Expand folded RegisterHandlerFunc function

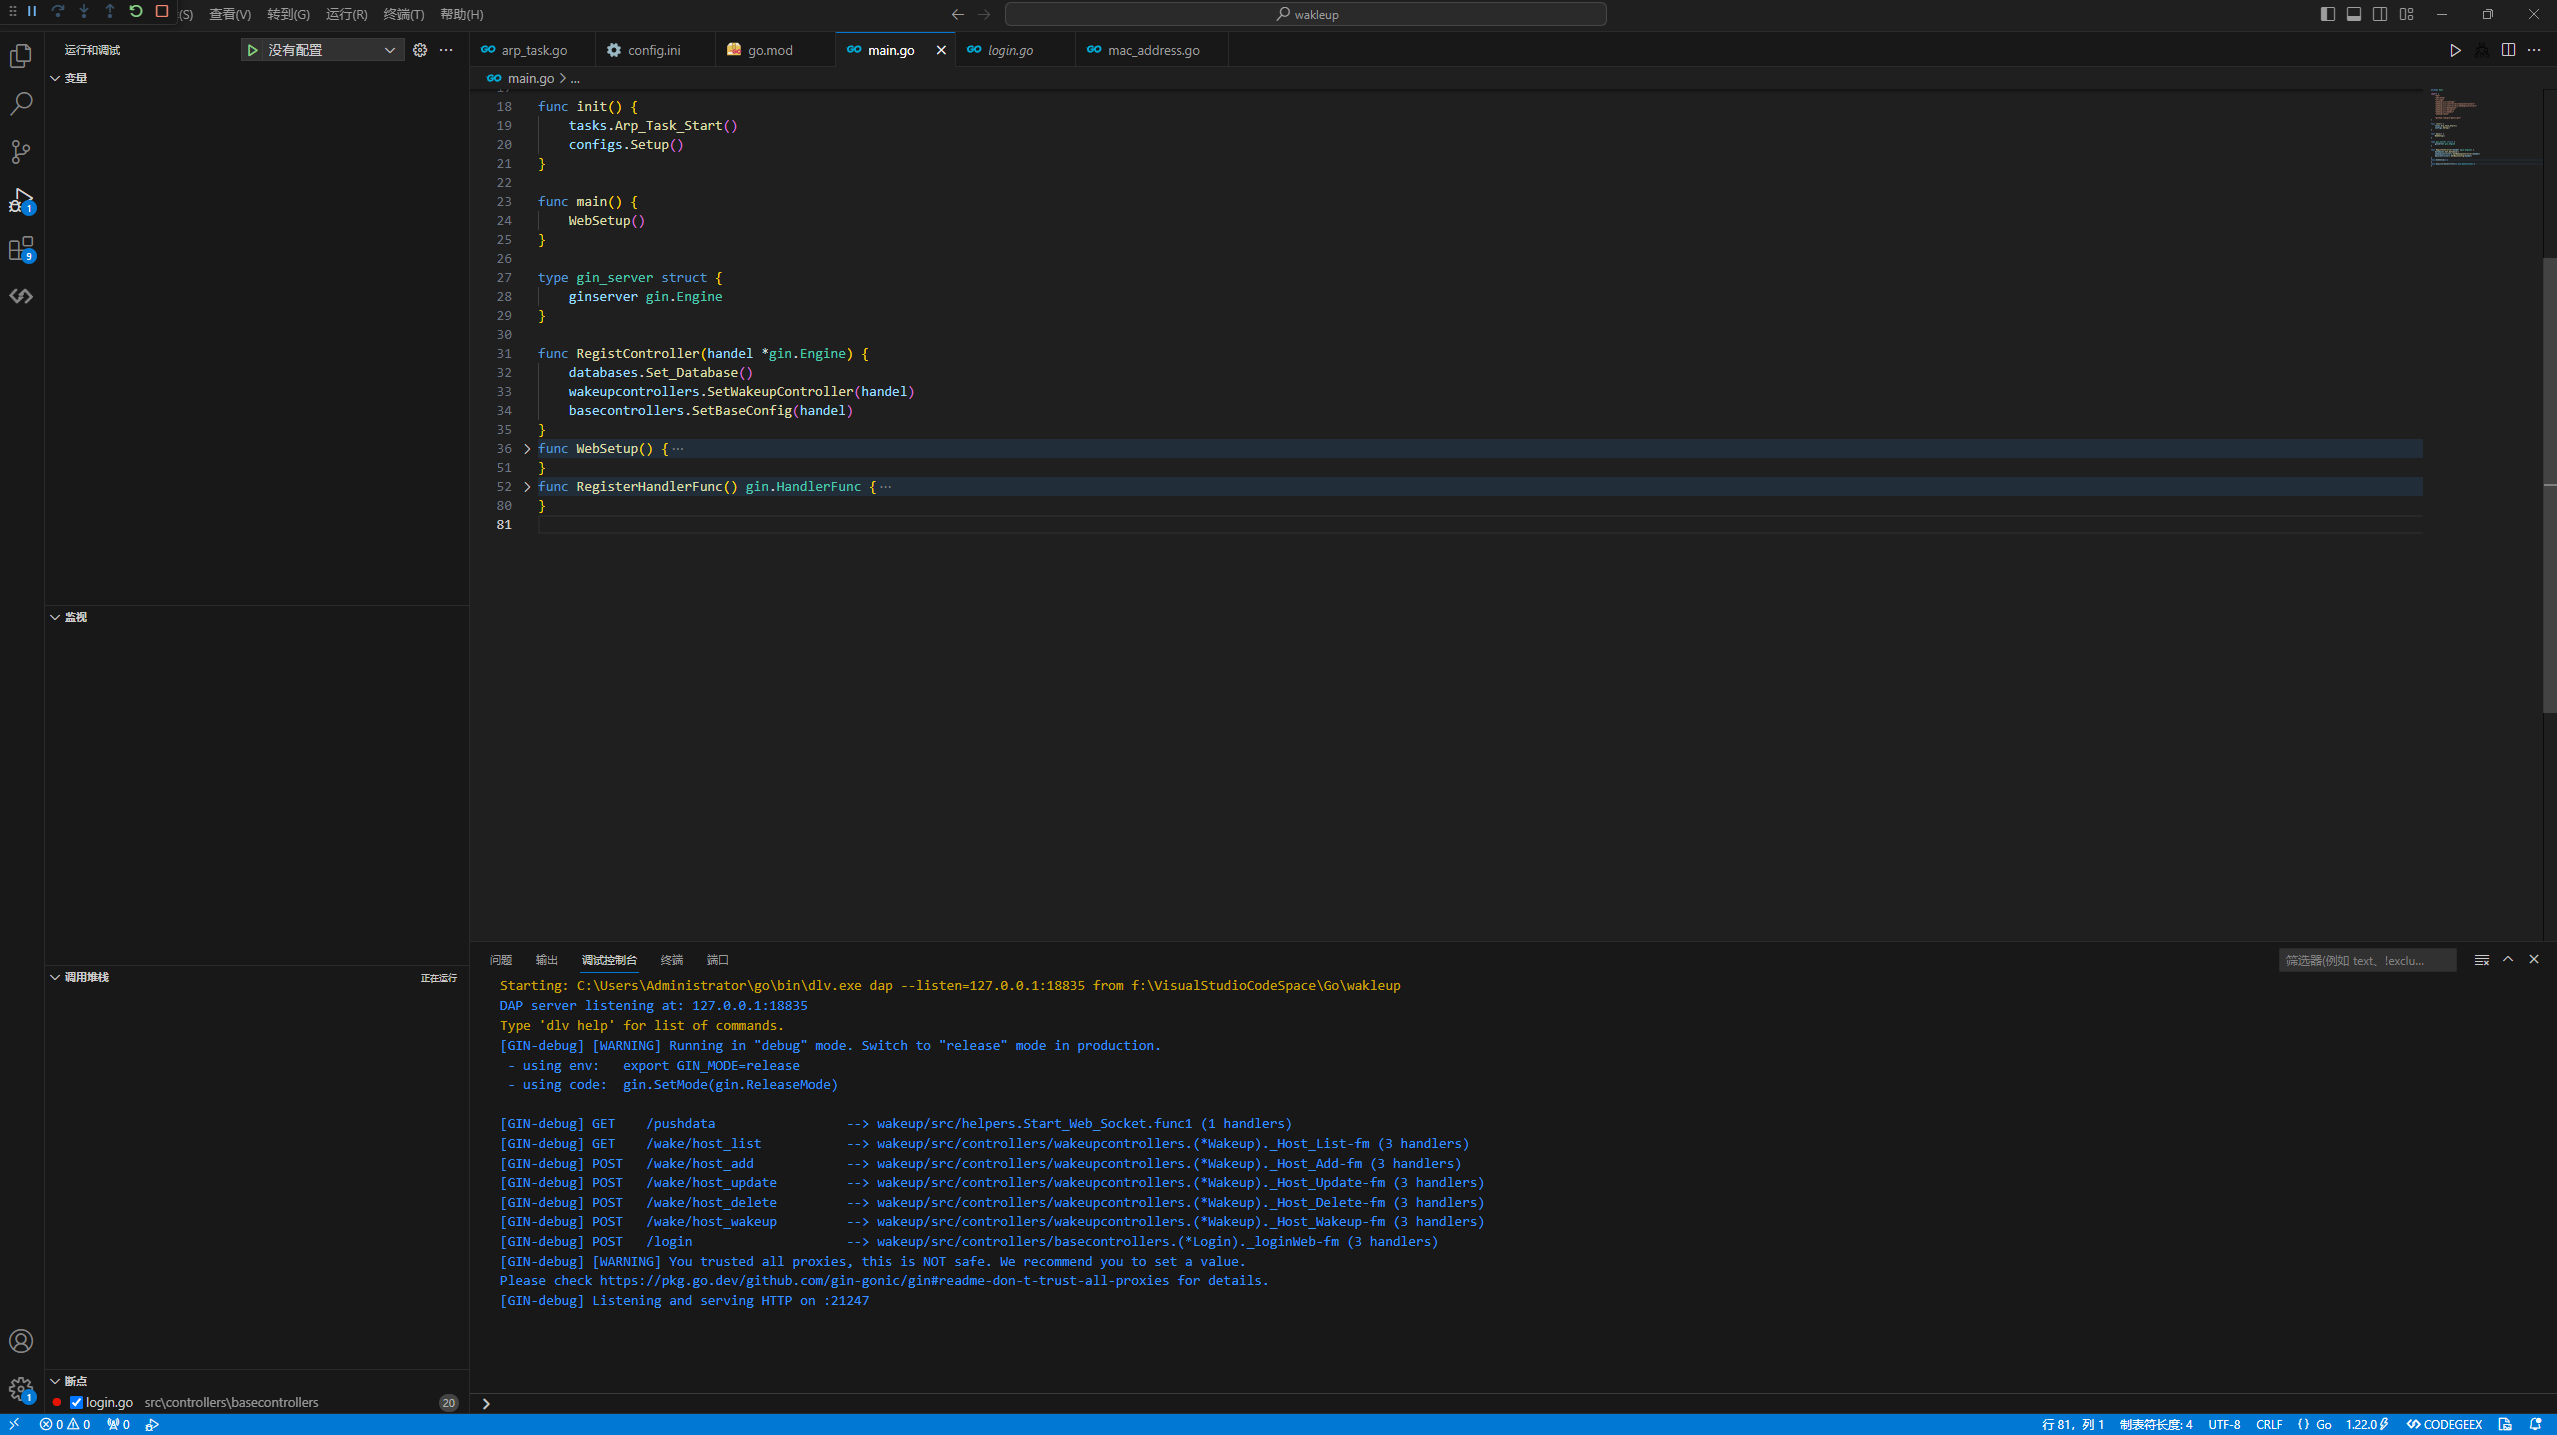527,487
